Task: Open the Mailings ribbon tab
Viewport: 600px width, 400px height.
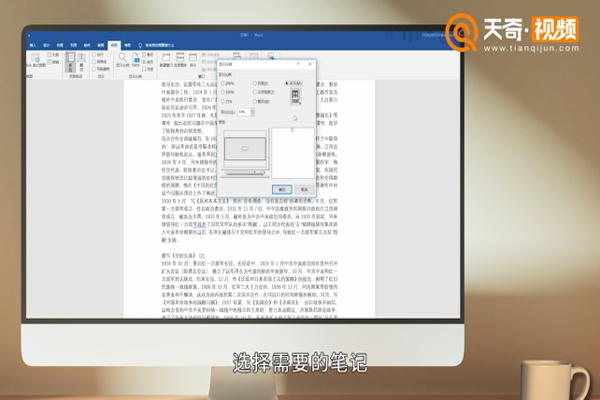Action: 87,45
